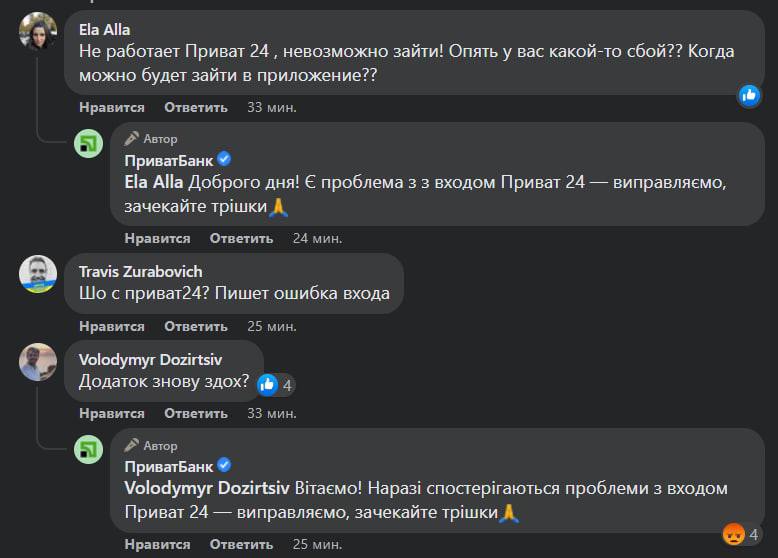Click Volodymyr Dozirtsiv's profile avatar

pos(37,361)
